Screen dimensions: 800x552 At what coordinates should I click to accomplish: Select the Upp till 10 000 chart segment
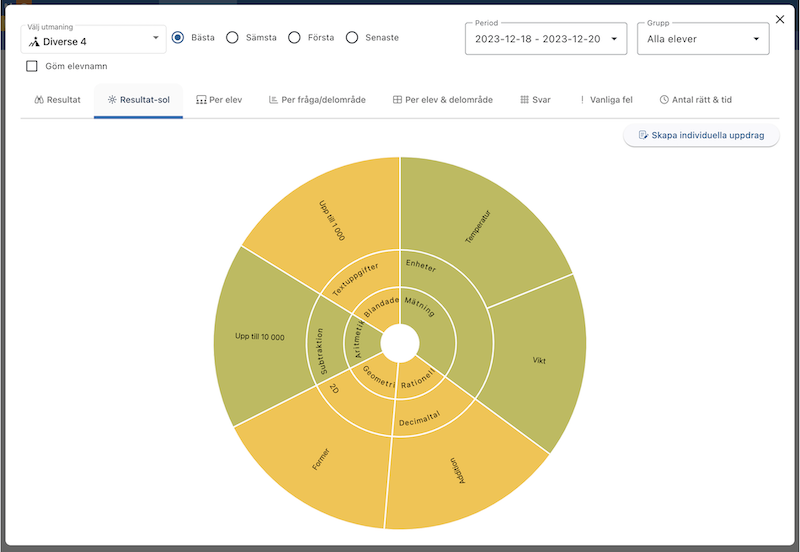coord(258,337)
